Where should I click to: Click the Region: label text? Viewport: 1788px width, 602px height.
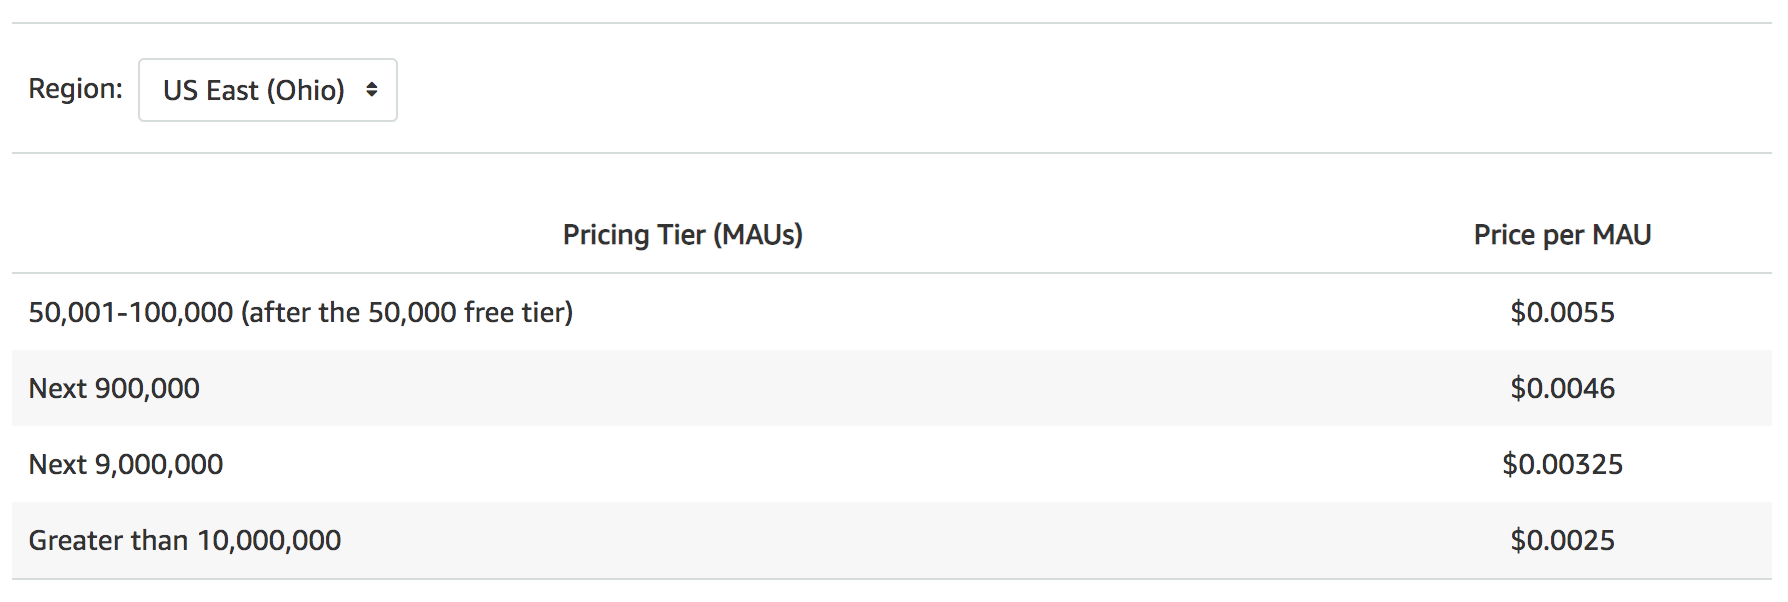pos(75,88)
